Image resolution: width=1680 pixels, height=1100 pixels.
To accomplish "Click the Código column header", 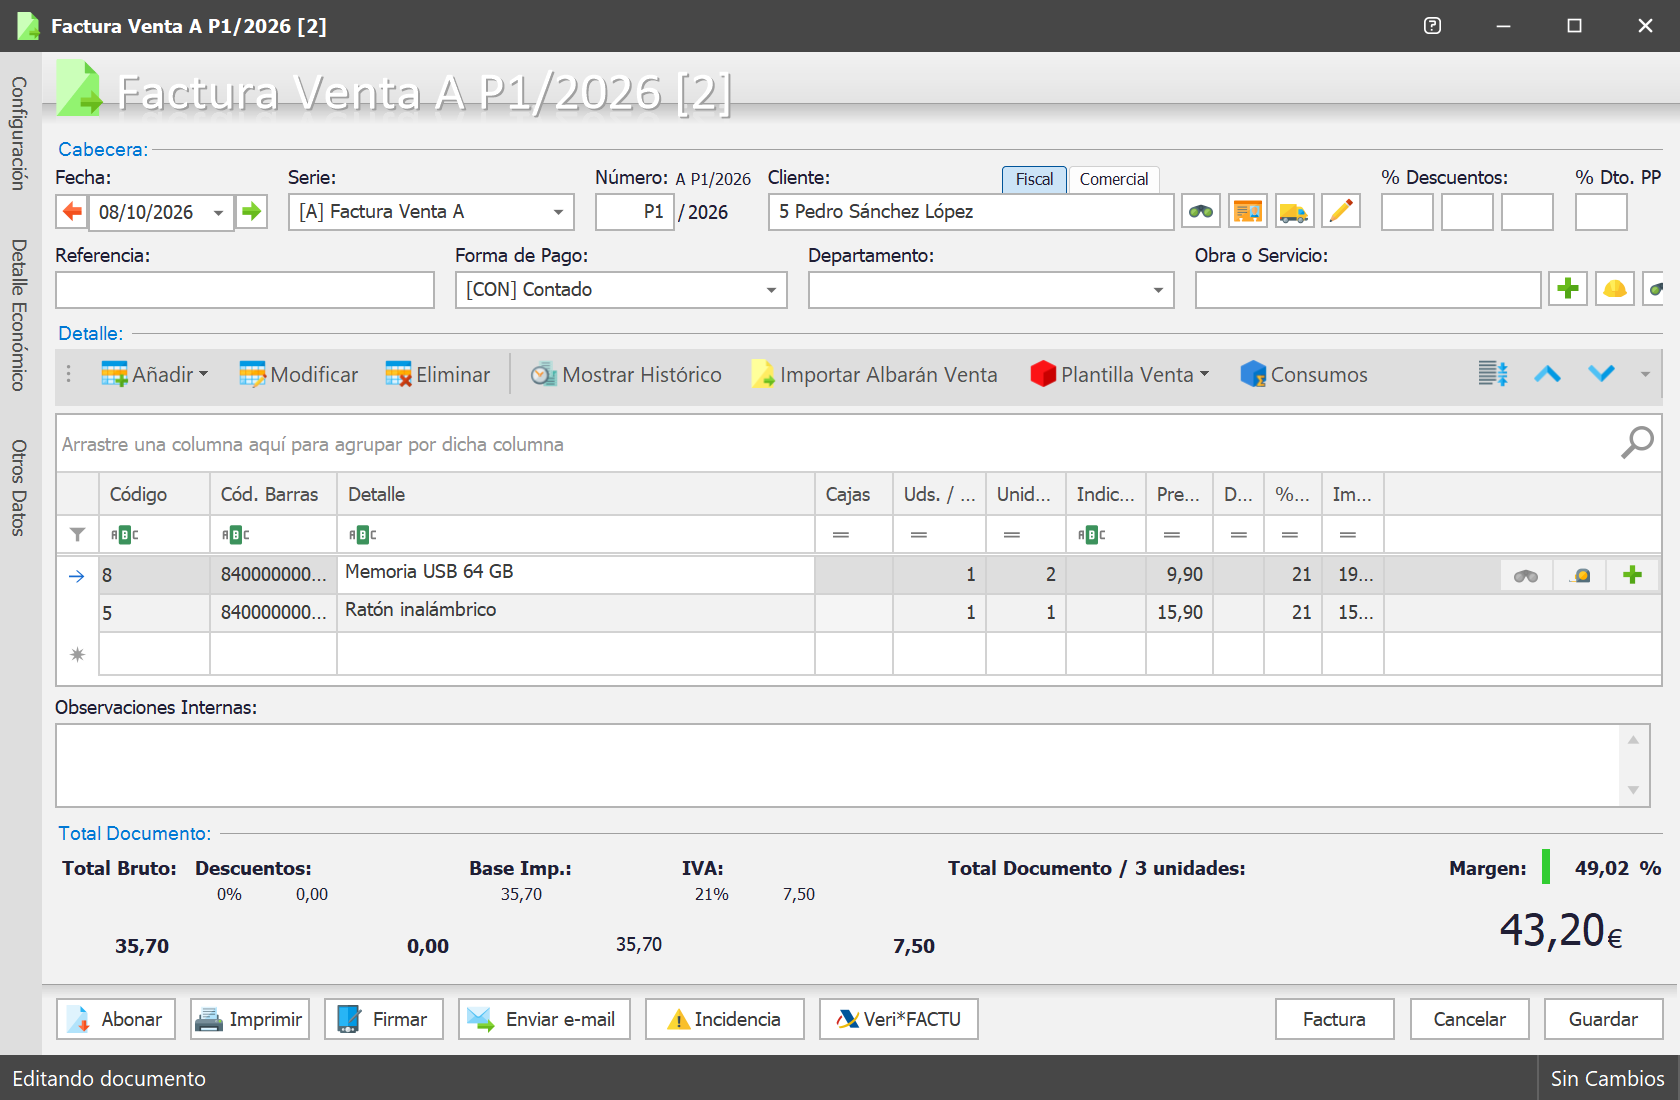I will click(154, 494).
